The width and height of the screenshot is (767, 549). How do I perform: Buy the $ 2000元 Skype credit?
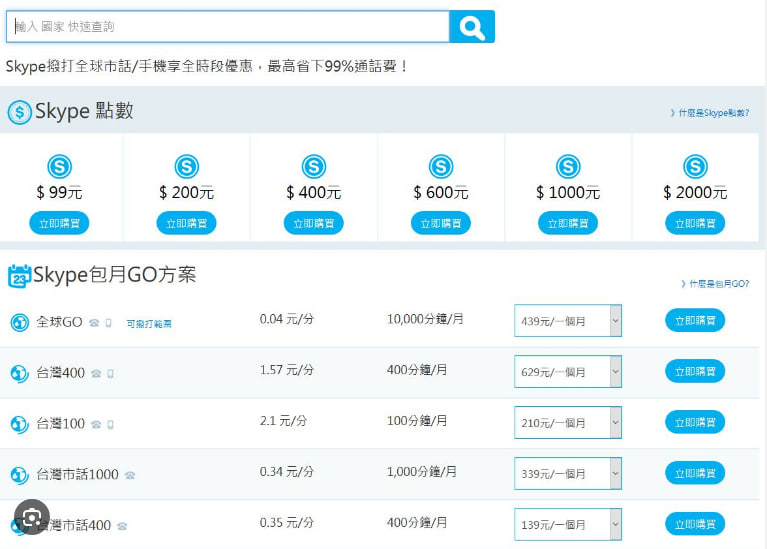click(x=695, y=223)
